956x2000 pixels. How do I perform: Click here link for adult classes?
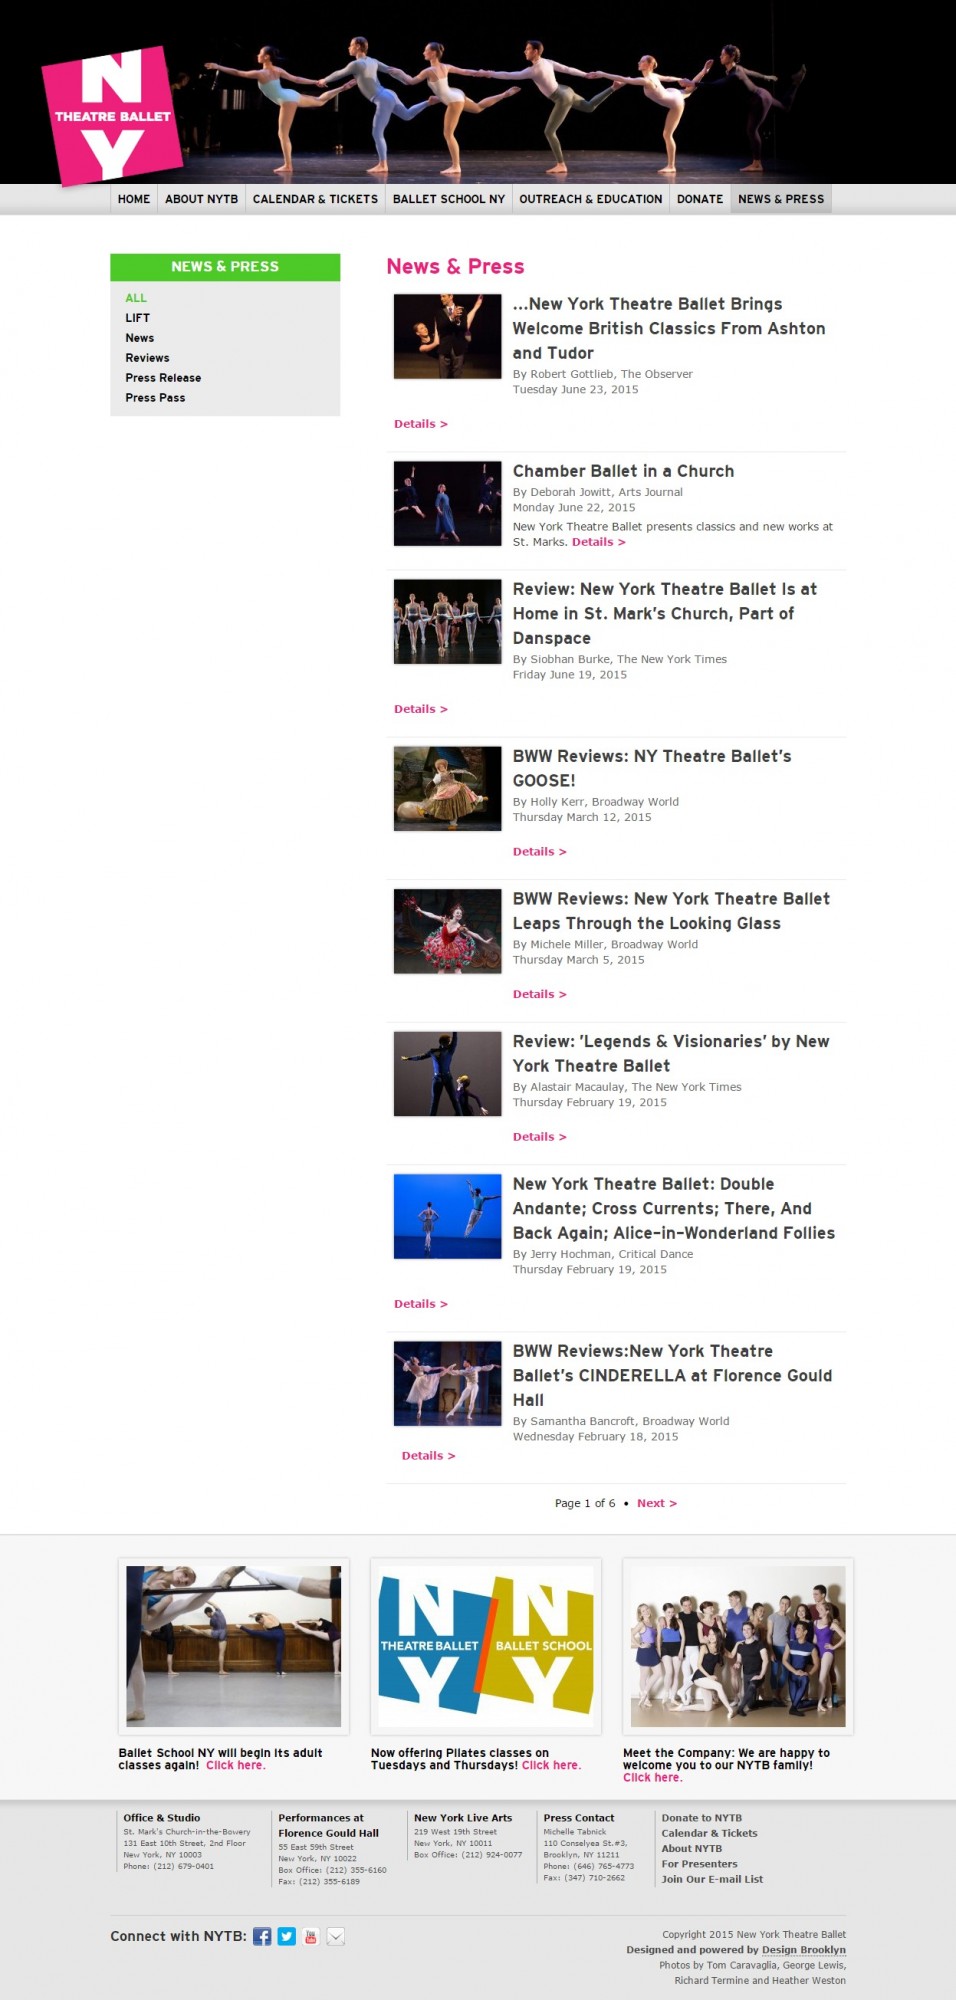[x=236, y=1765]
